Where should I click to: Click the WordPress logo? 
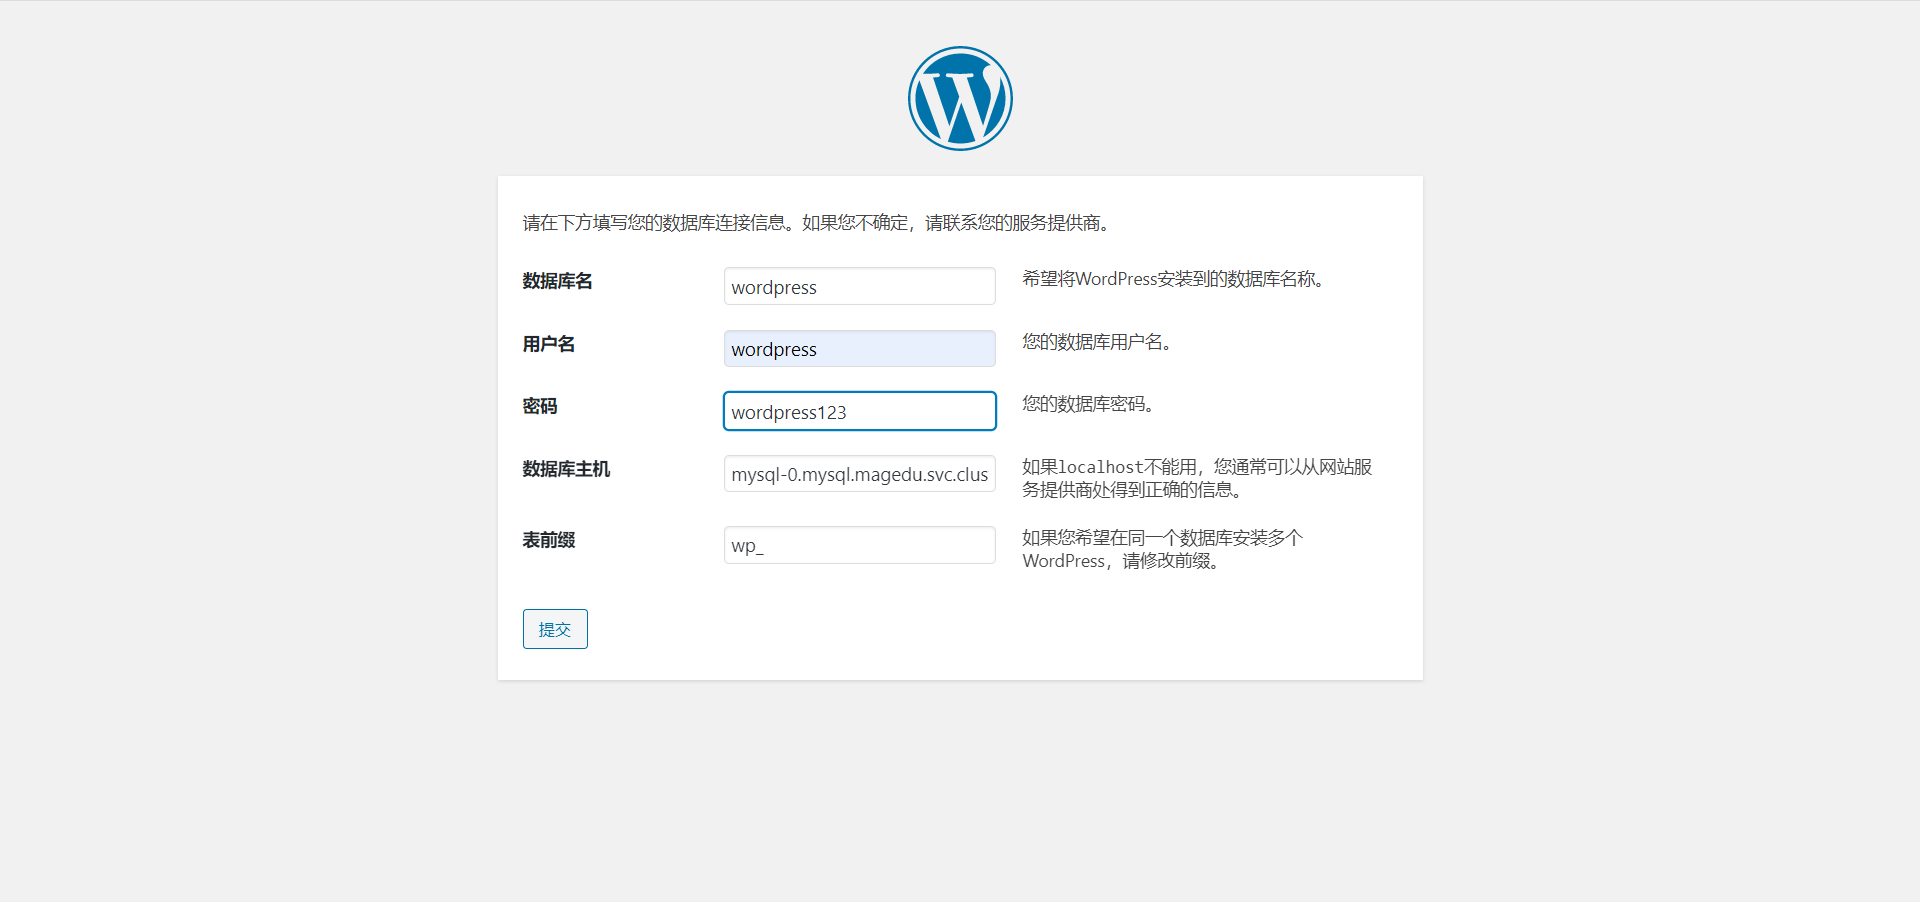(x=960, y=98)
